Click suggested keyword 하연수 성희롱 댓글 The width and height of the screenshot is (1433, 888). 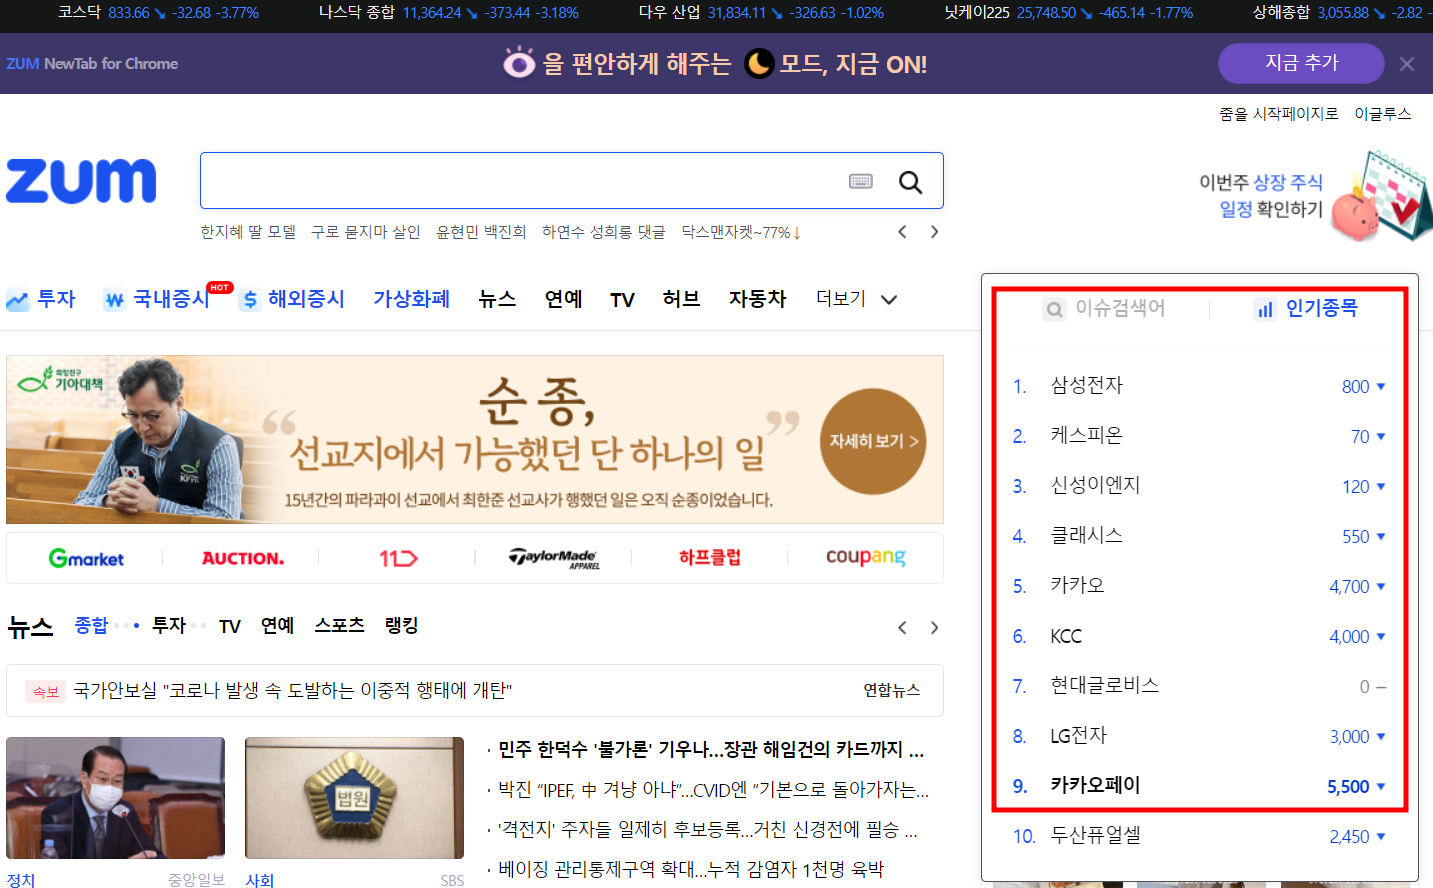pyautogui.click(x=604, y=232)
